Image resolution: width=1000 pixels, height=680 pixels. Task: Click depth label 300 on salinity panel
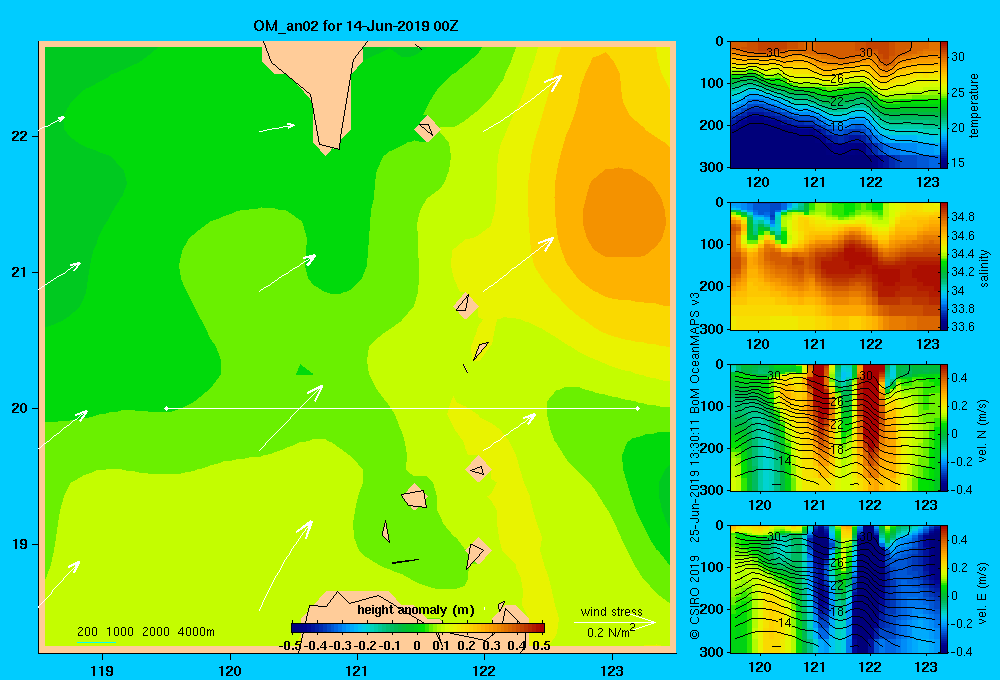712,329
